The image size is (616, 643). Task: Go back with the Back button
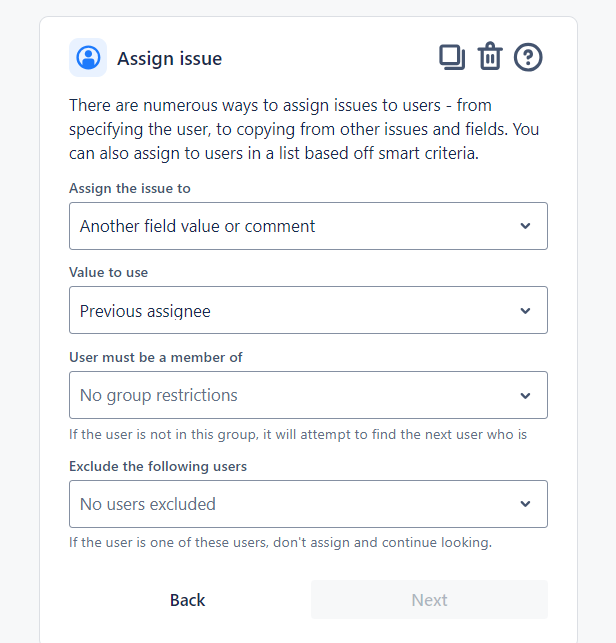click(x=187, y=600)
